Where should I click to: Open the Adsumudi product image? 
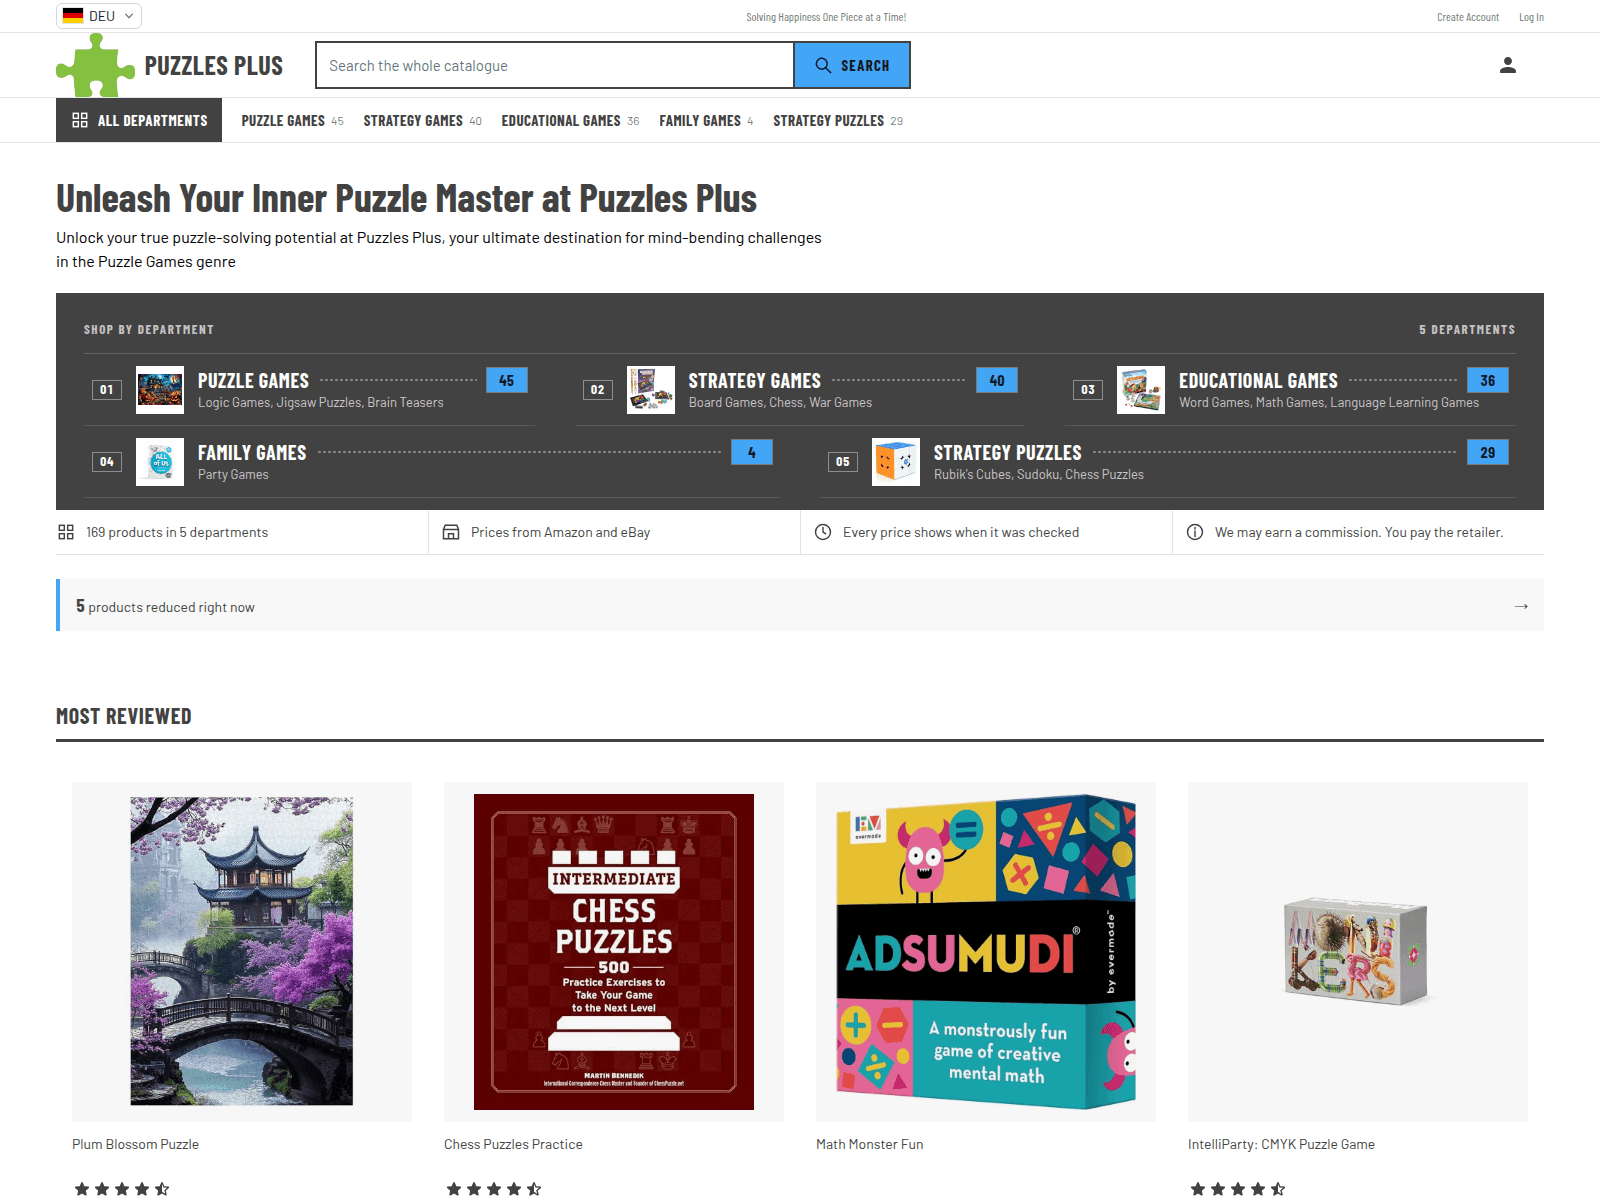986,952
